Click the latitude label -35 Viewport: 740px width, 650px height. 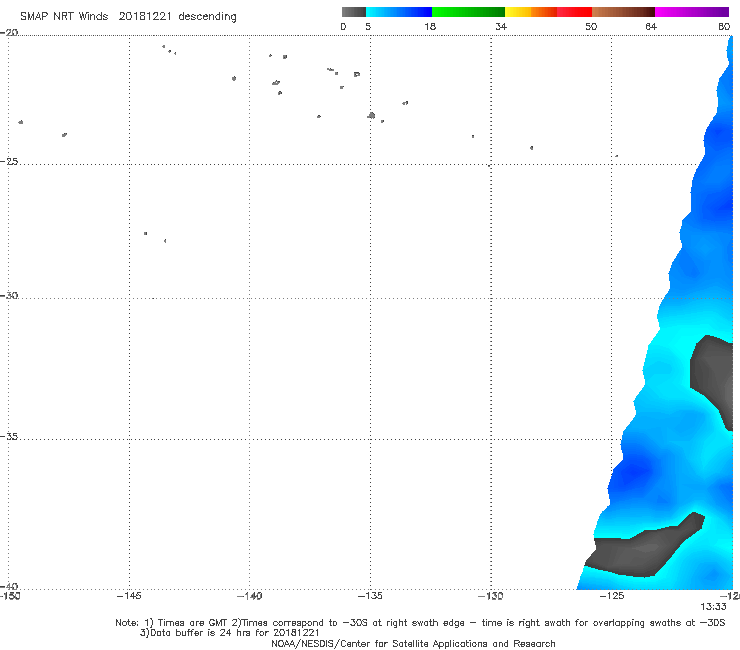9,437
